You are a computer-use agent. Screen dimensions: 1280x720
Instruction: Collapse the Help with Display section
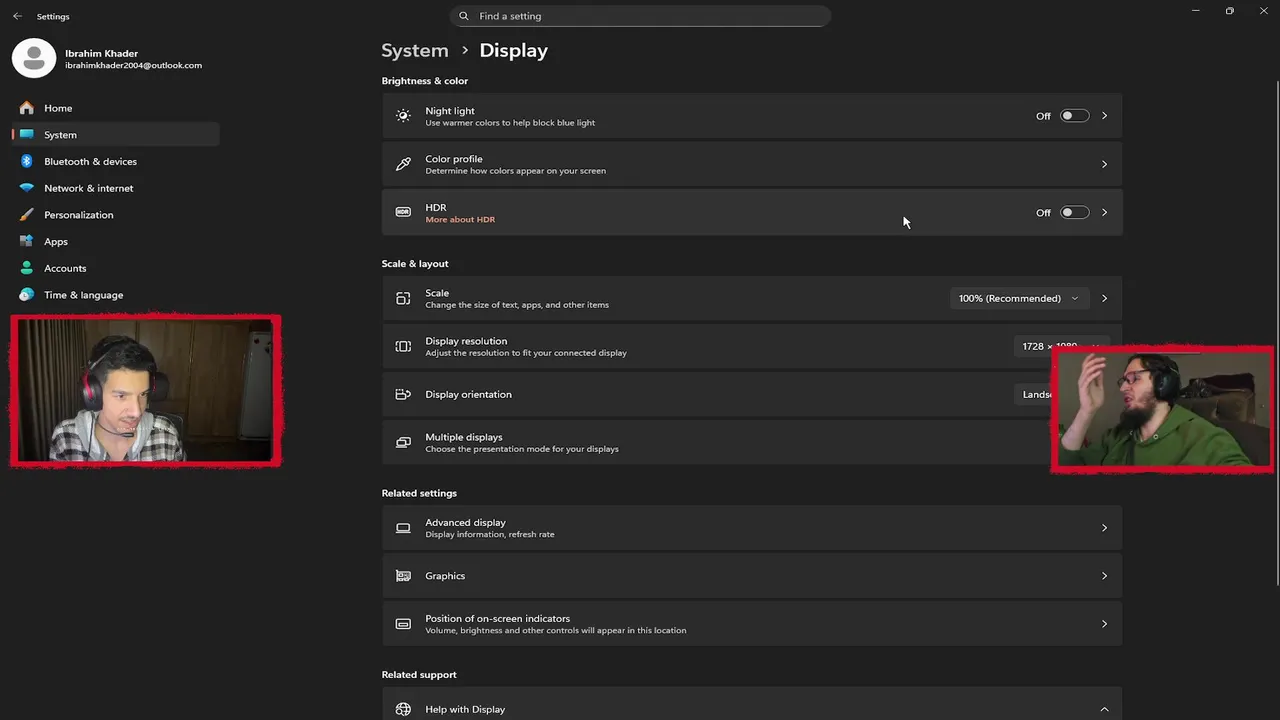(1104, 709)
